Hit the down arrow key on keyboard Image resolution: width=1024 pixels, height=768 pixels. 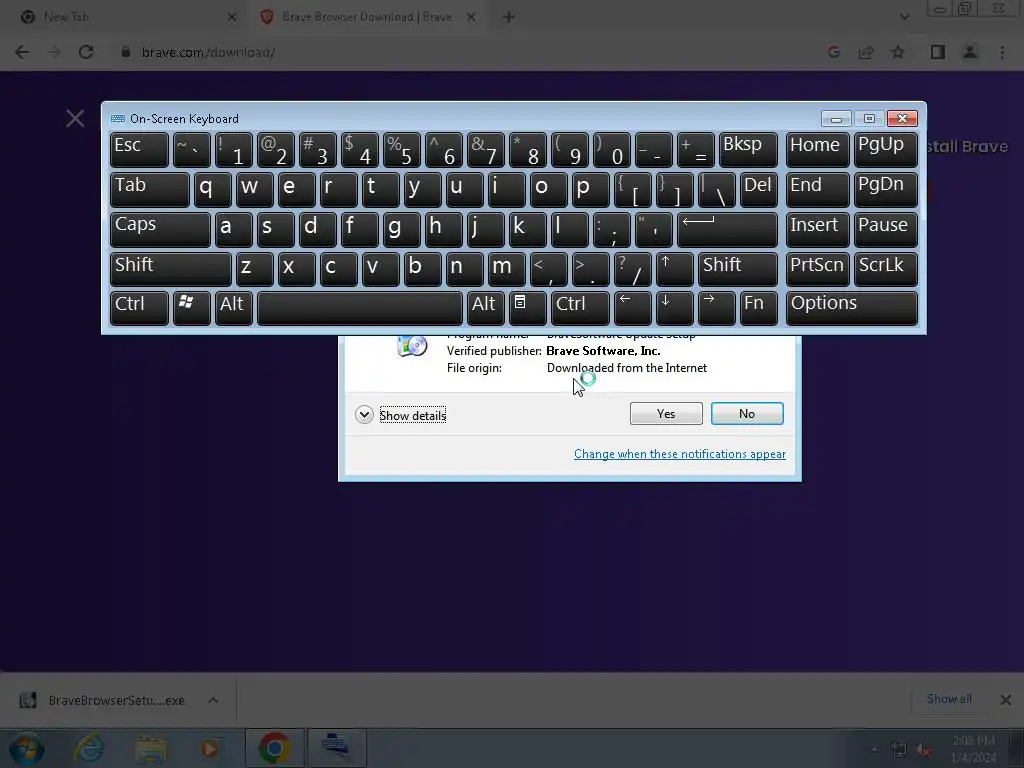click(x=674, y=308)
